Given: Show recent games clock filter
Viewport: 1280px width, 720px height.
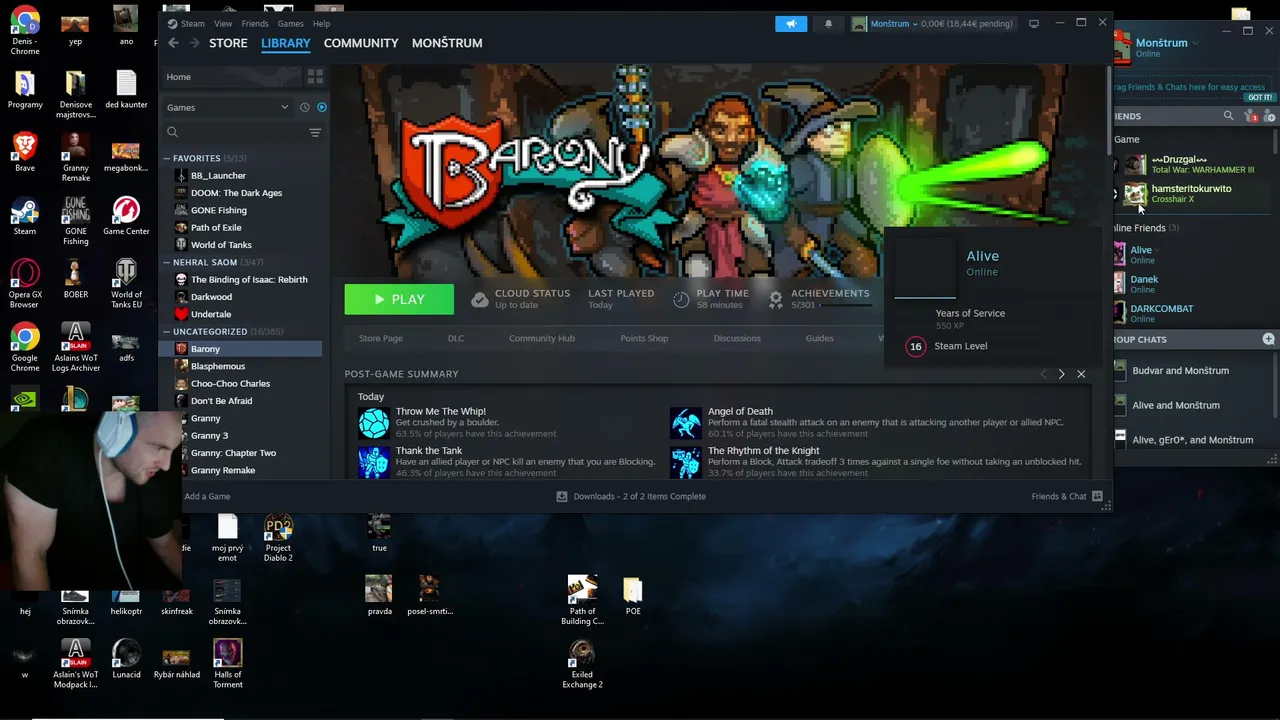Looking at the screenshot, I should coord(305,107).
